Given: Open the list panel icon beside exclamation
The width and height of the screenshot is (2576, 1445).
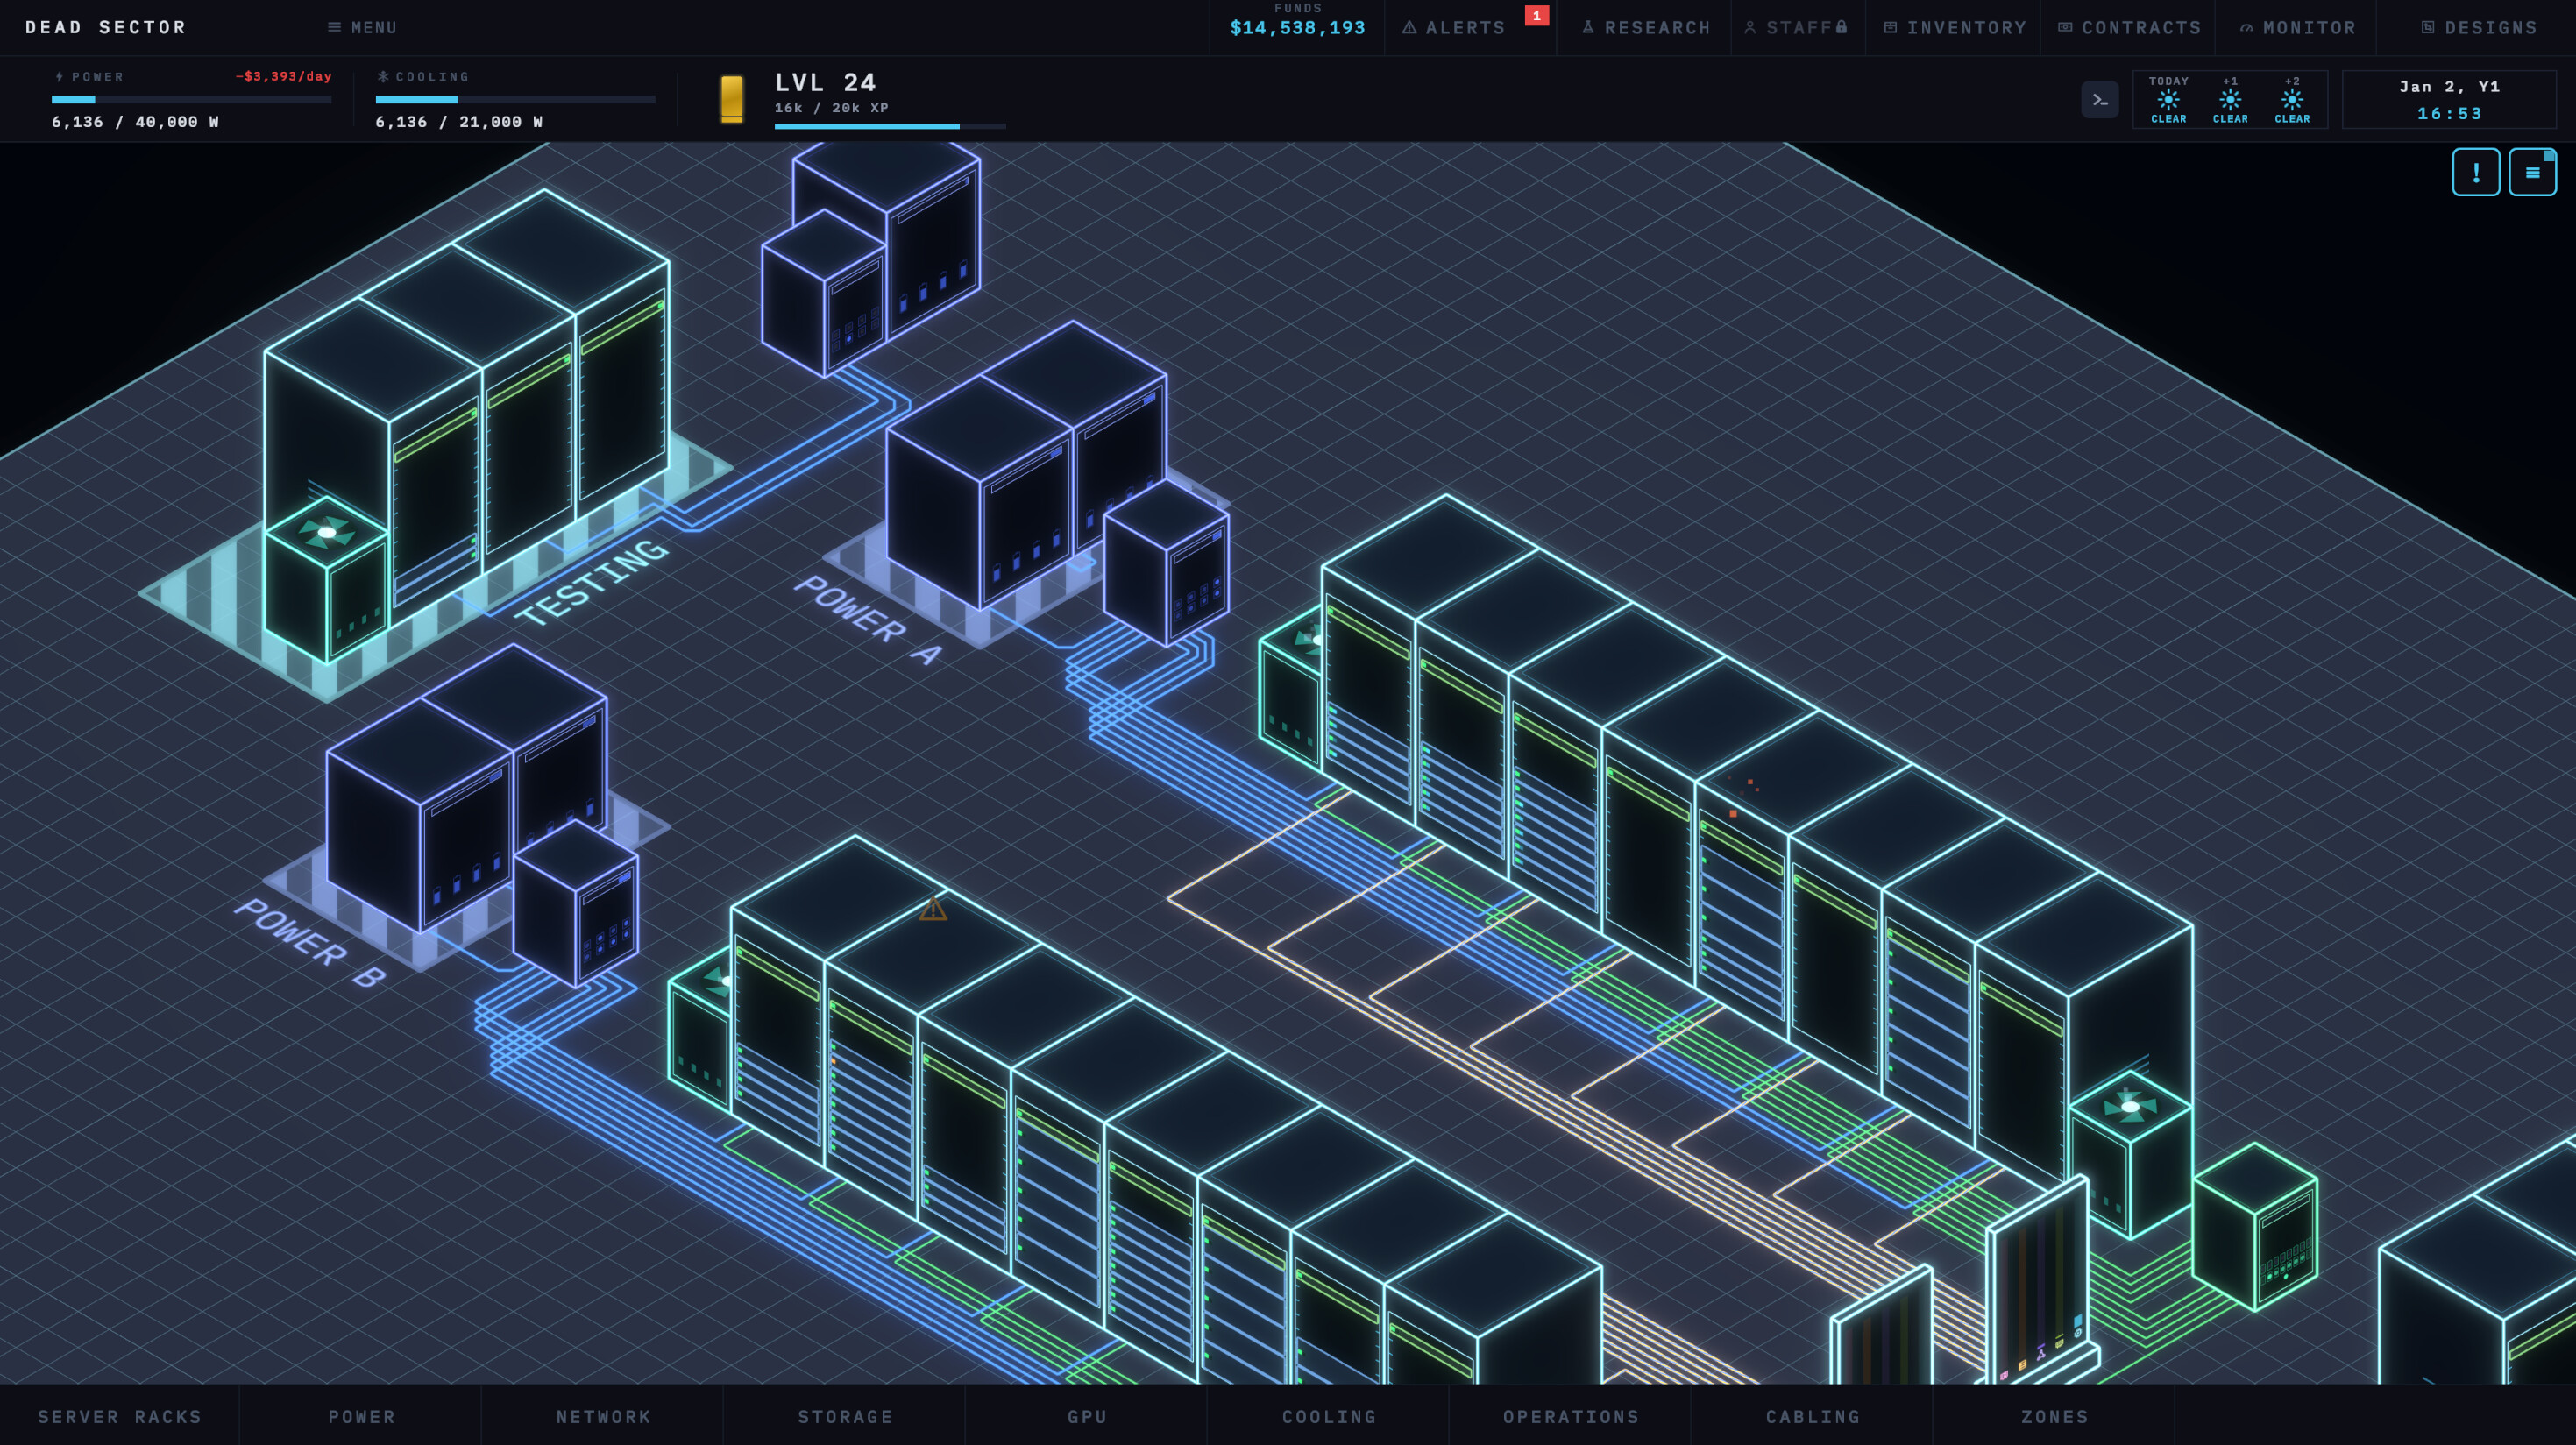Looking at the screenshot, I should [2532, 172].
